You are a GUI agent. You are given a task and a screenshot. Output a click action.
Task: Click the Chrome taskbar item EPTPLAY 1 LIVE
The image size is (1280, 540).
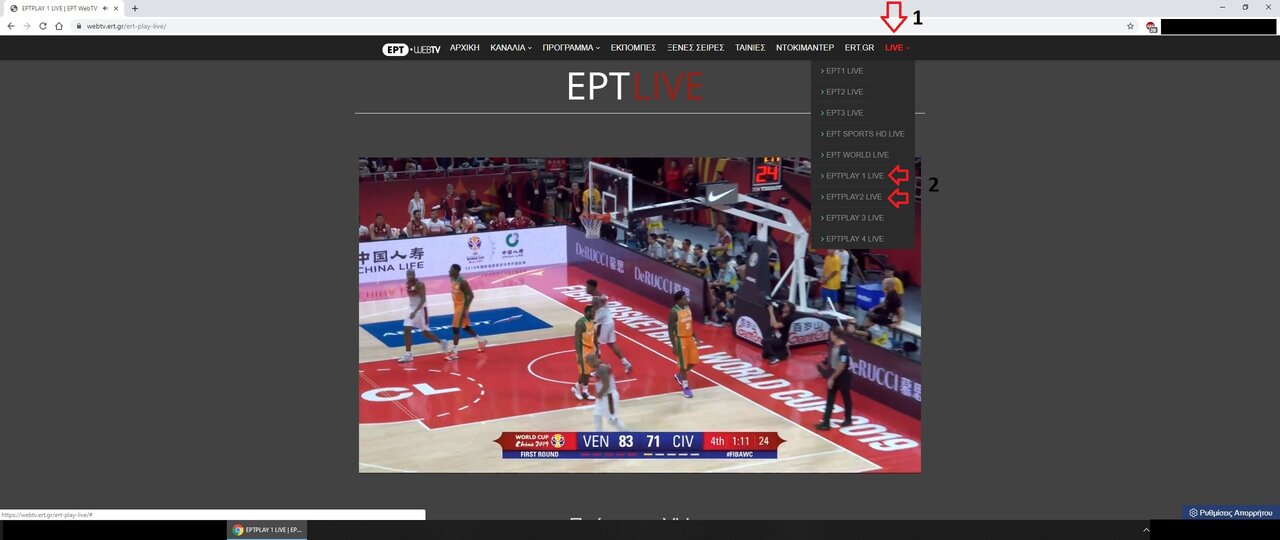(x=267, y=530)
